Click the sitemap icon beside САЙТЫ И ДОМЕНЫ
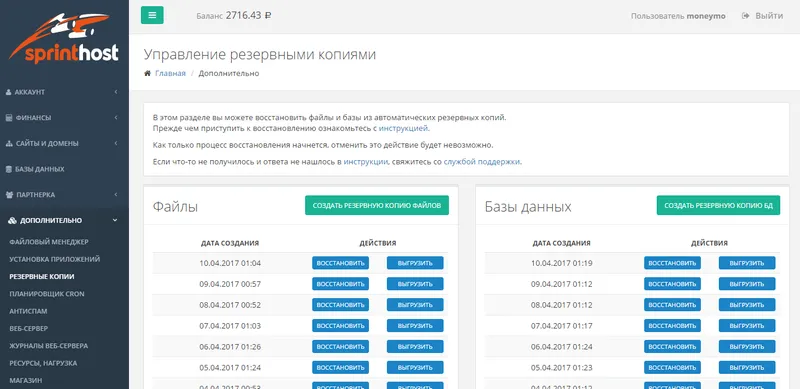This screenshot has width=800, height=389. pos(9,143)
